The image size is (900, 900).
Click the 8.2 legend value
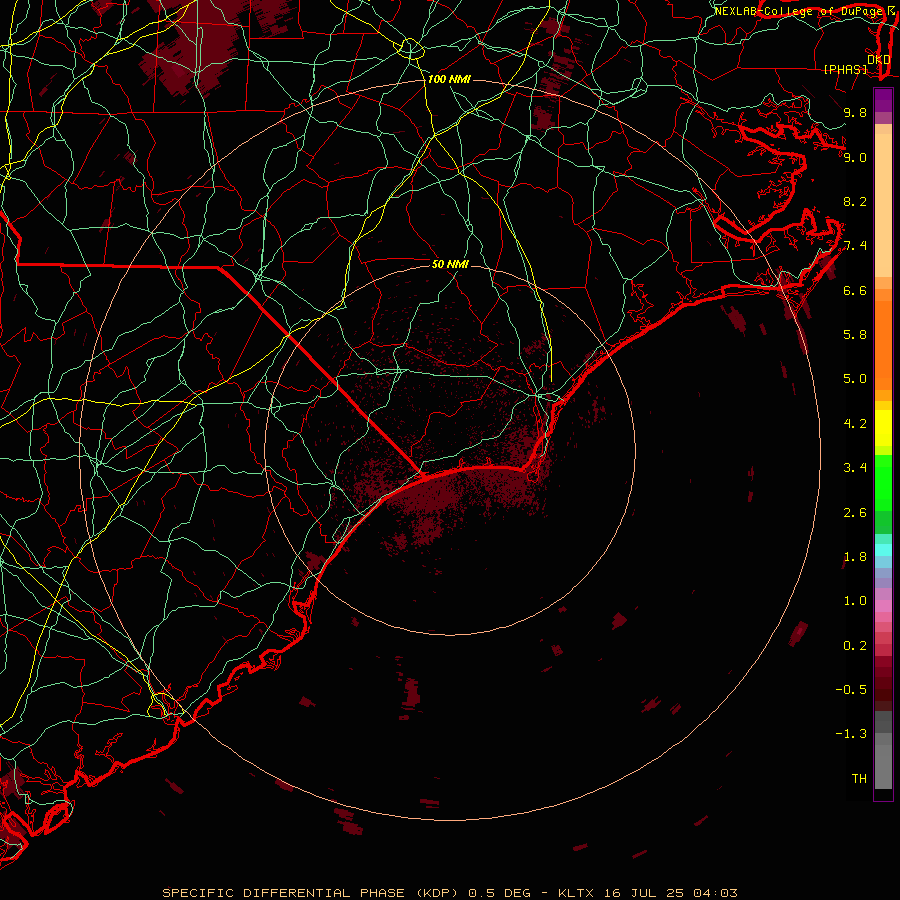(855, 201)
